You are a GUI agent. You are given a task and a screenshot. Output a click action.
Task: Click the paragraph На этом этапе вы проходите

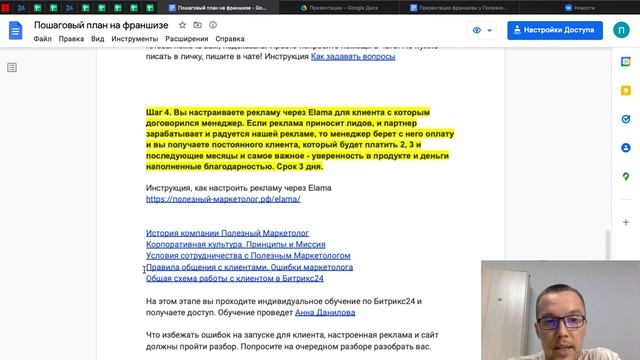(x=284, y=307)
